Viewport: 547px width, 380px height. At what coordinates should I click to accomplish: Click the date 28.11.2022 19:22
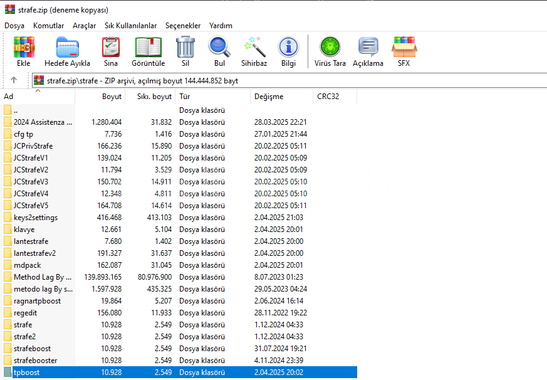pos(280,313)
